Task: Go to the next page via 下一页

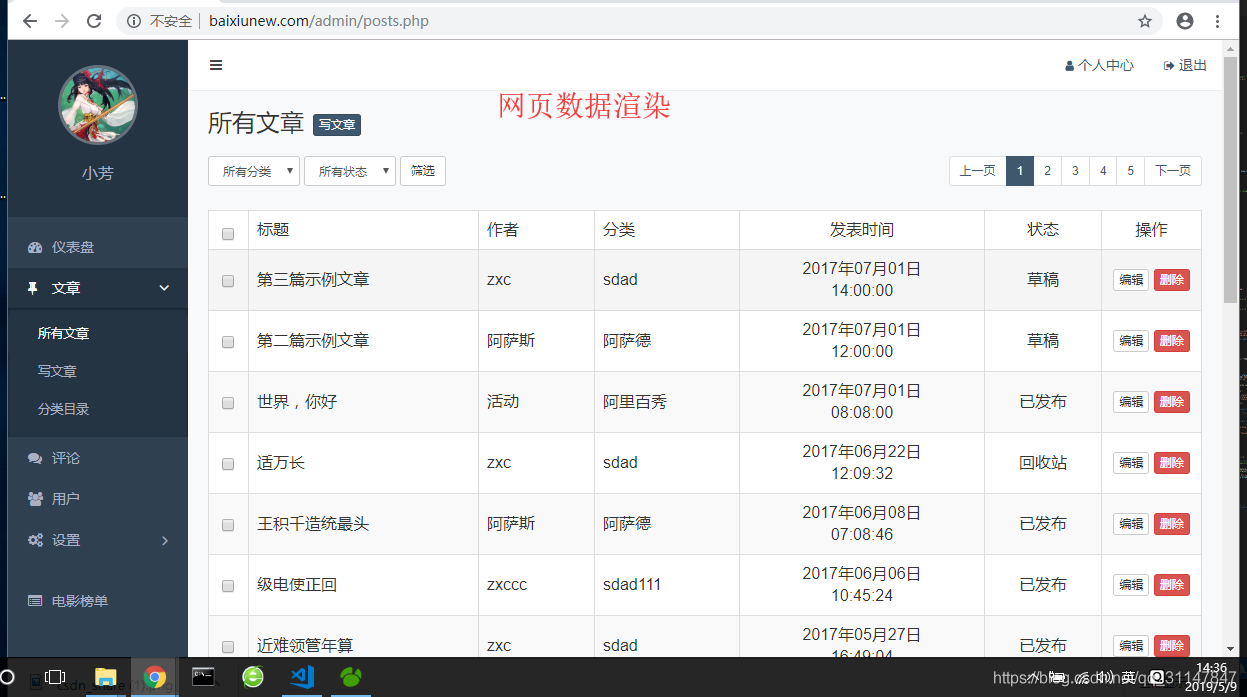Action: [1173, 171]
